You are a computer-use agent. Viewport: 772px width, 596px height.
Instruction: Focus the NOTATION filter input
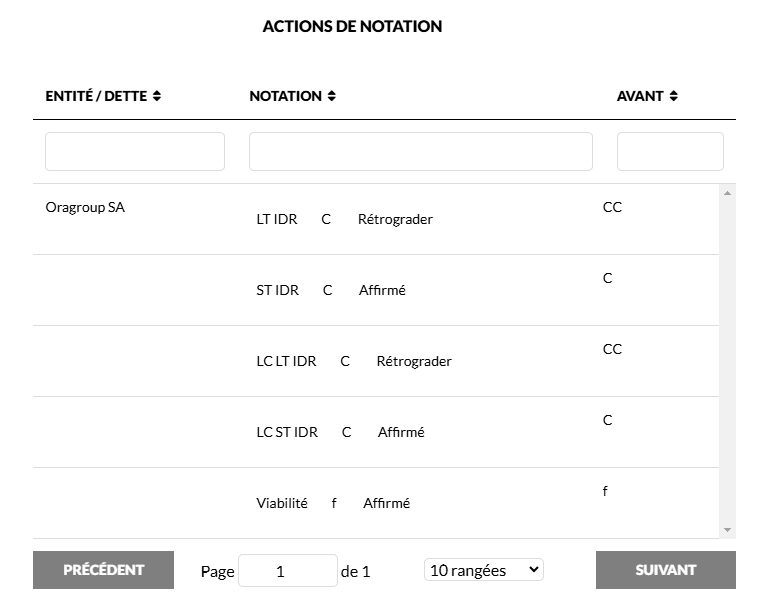(420, 151)
